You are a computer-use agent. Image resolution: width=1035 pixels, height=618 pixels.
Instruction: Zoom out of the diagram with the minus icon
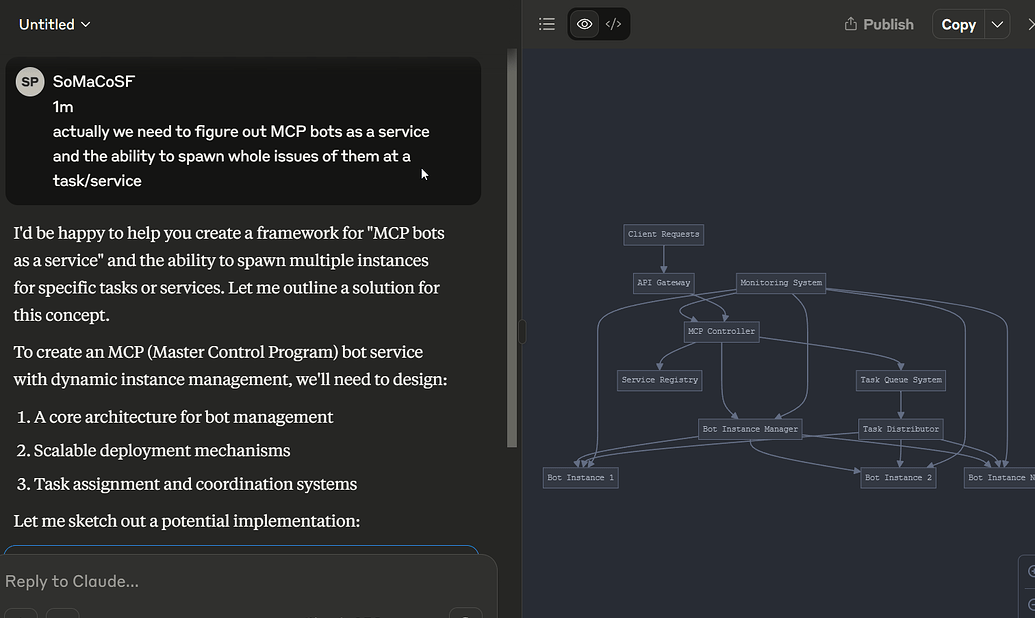(x=1032, y=604)
